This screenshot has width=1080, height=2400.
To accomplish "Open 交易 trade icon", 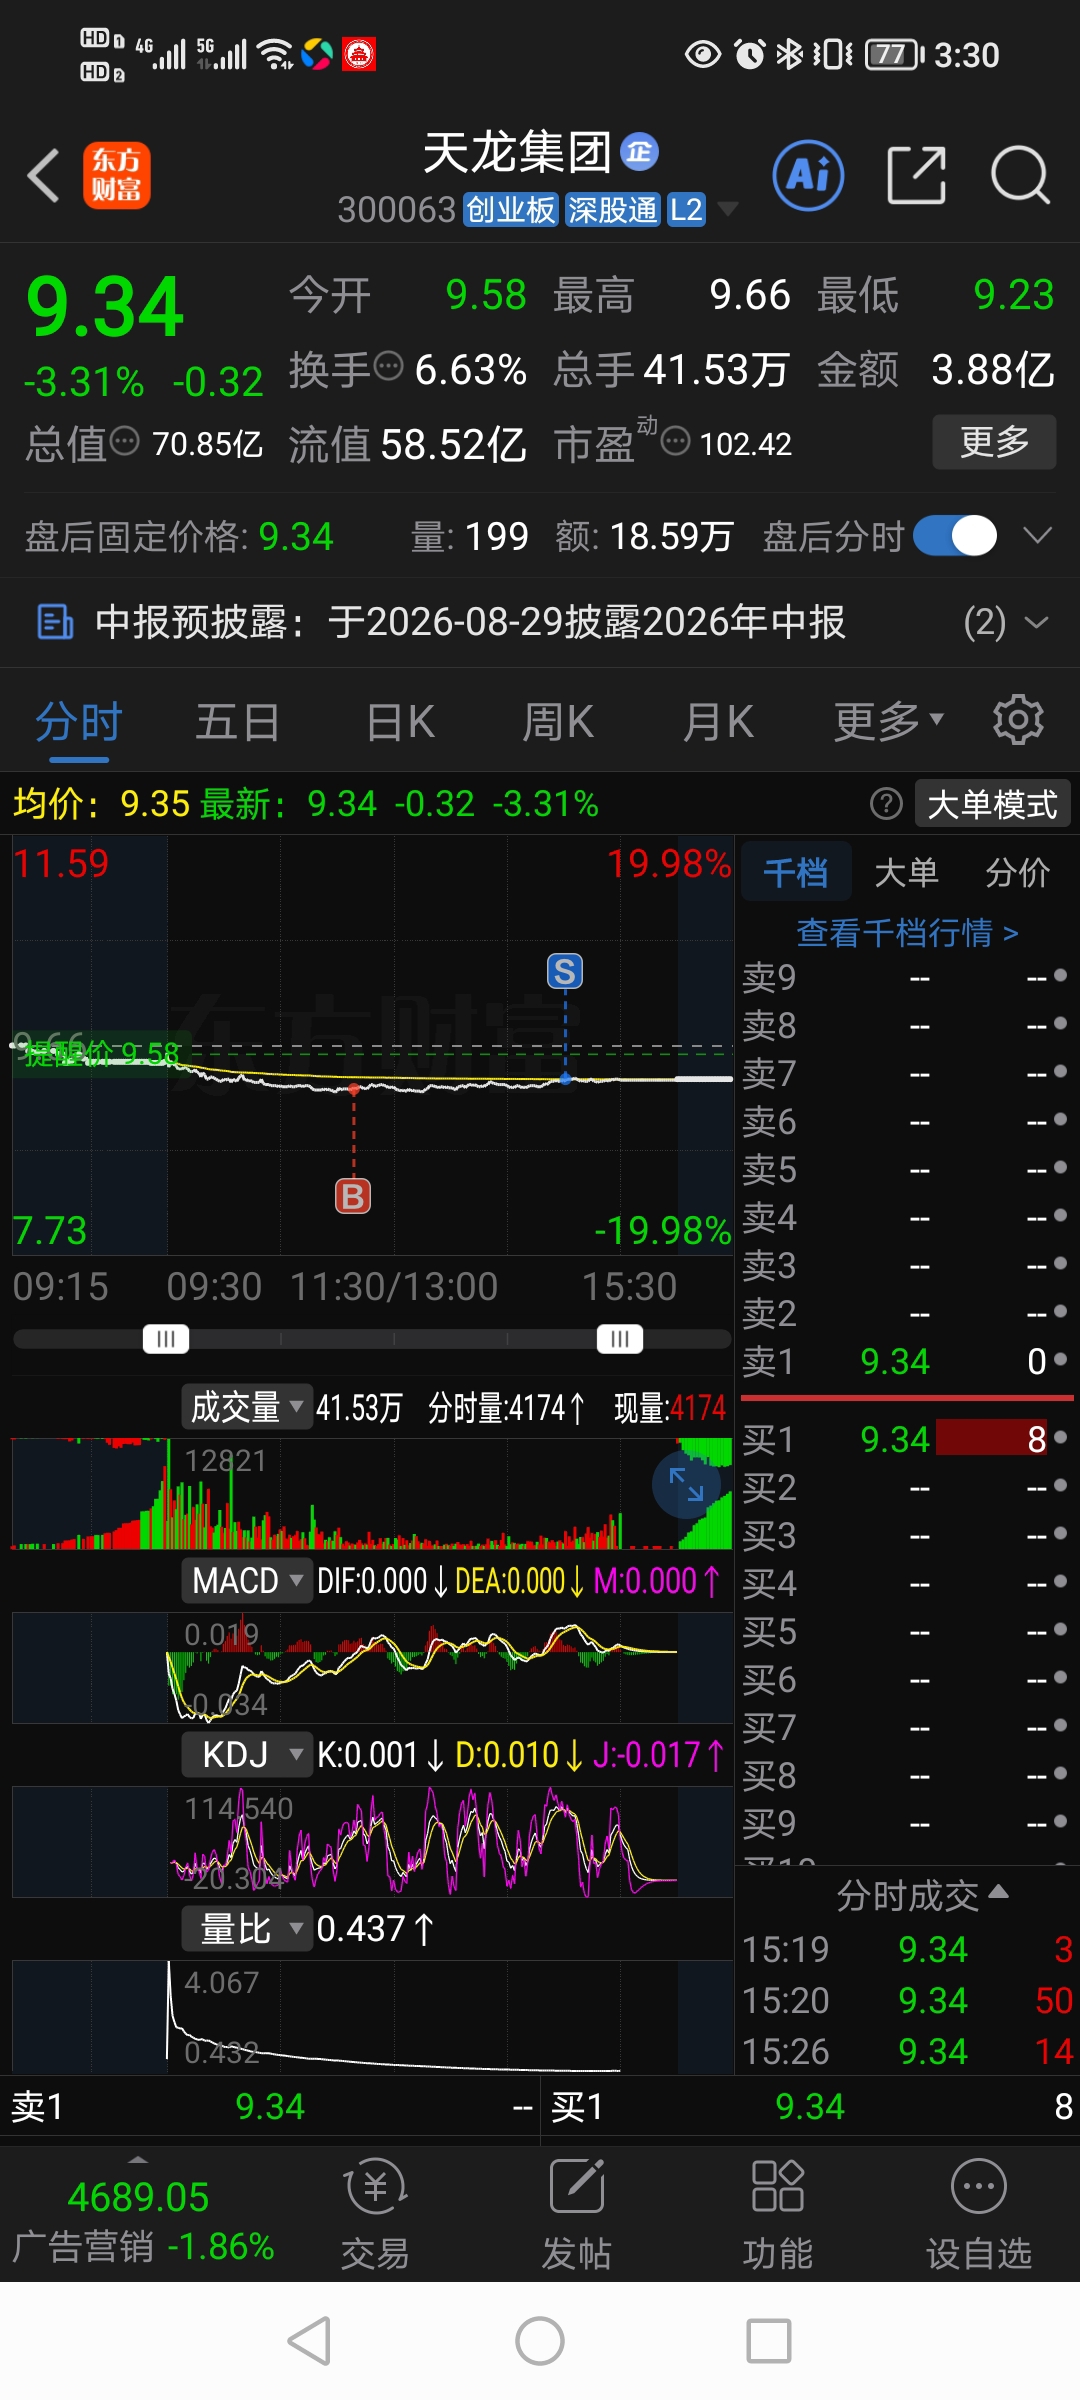I will coord(375,2212).
